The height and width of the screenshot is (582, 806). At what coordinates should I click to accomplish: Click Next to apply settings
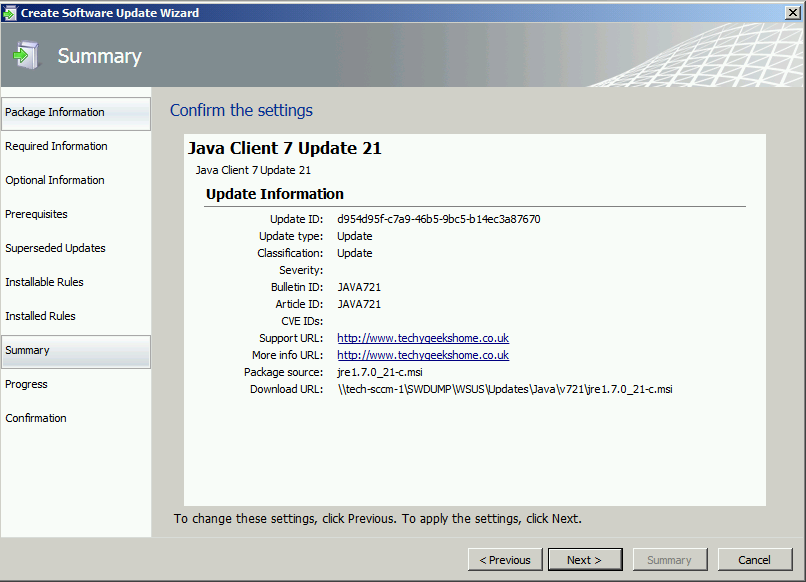[585, 559]
